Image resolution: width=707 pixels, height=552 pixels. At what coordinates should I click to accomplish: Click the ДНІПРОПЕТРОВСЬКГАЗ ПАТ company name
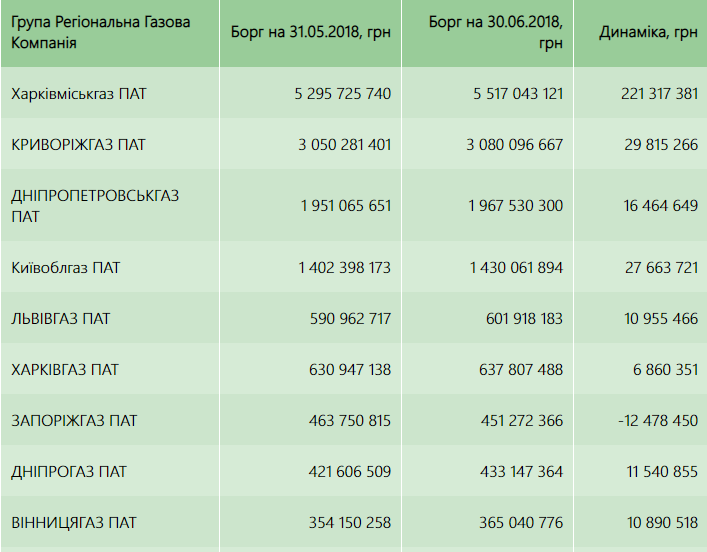(95, 206)
